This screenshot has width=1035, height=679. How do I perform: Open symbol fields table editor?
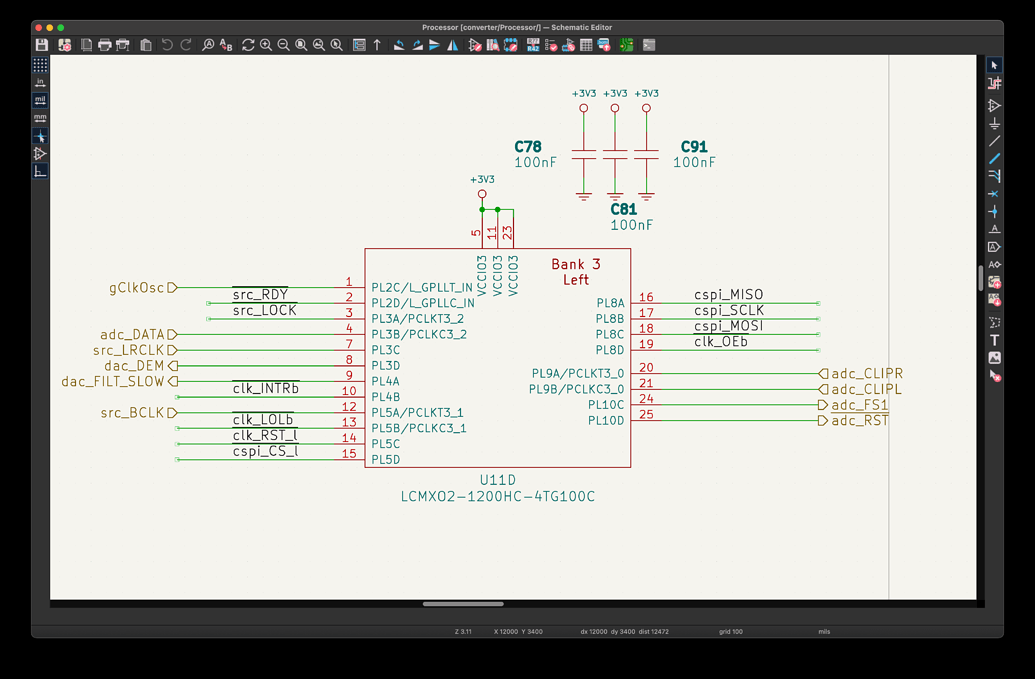[x=586, y=45]
